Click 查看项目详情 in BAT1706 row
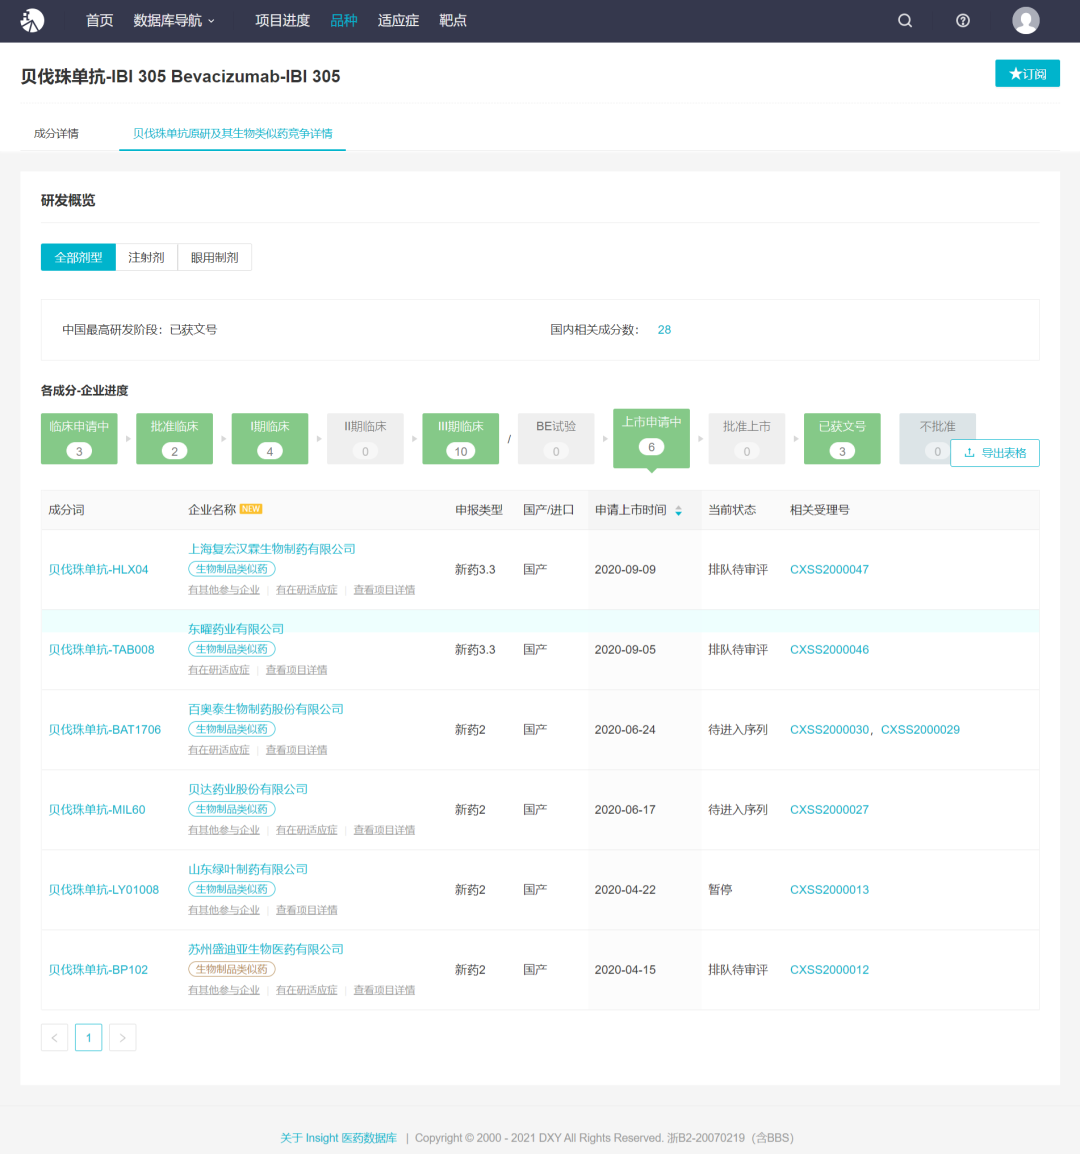 pos(296,751)
